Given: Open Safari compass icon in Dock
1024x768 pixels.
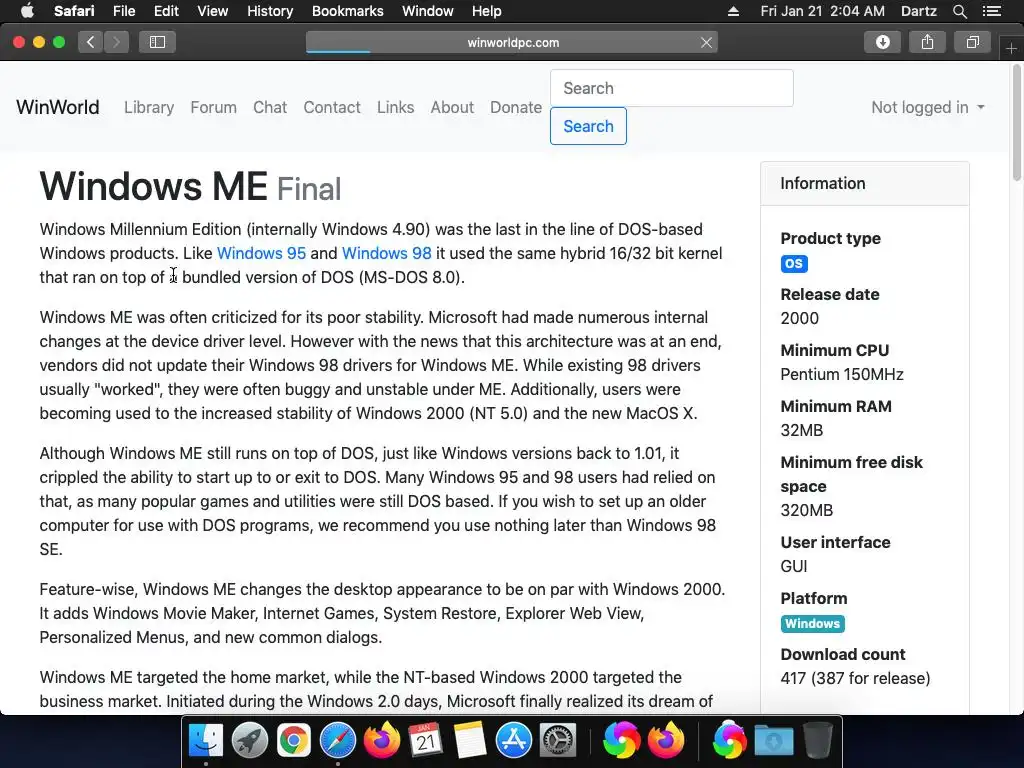Looking at the screenshot, I should click(338, 740).
